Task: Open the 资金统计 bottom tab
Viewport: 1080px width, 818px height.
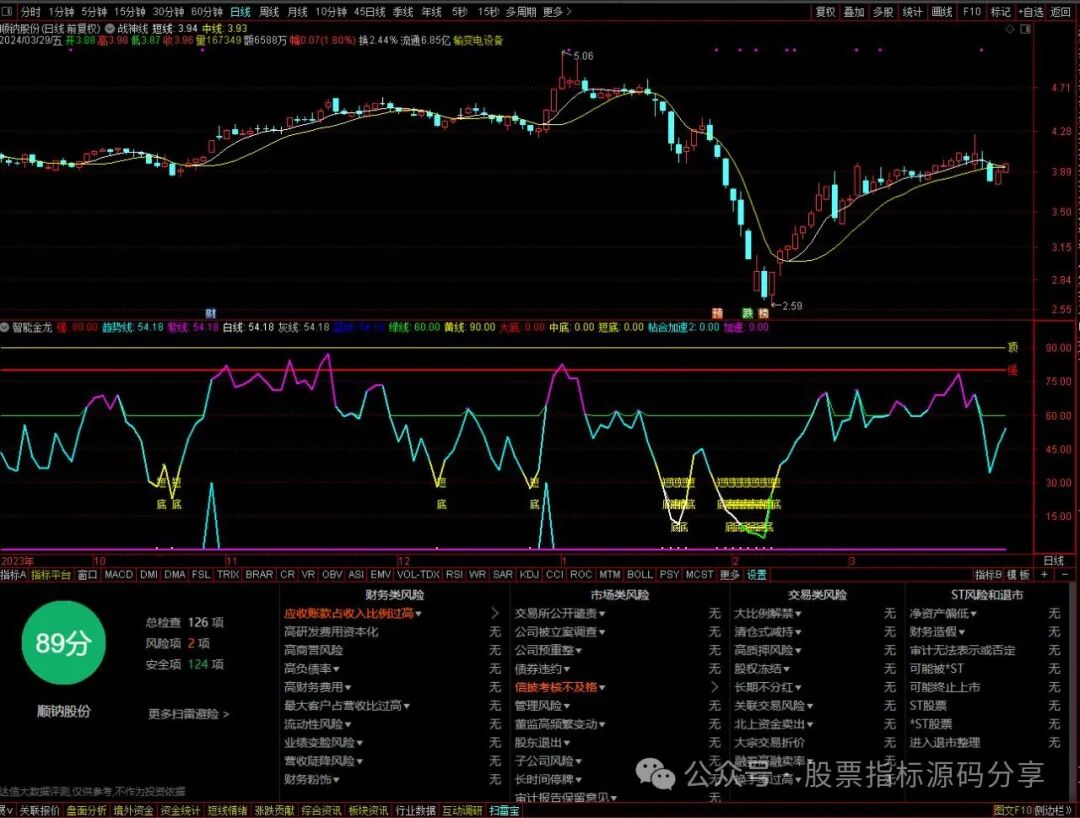Action: coord(180,811)
